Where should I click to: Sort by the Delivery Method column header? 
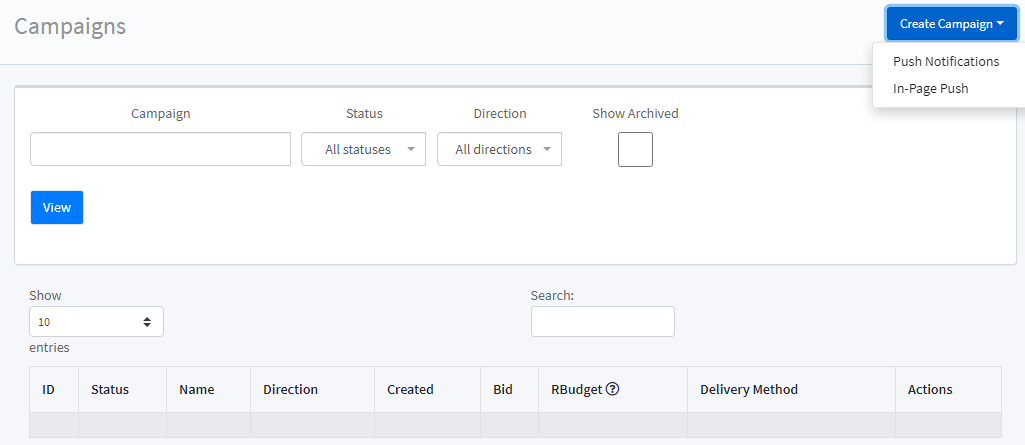(x=749, y=389)
